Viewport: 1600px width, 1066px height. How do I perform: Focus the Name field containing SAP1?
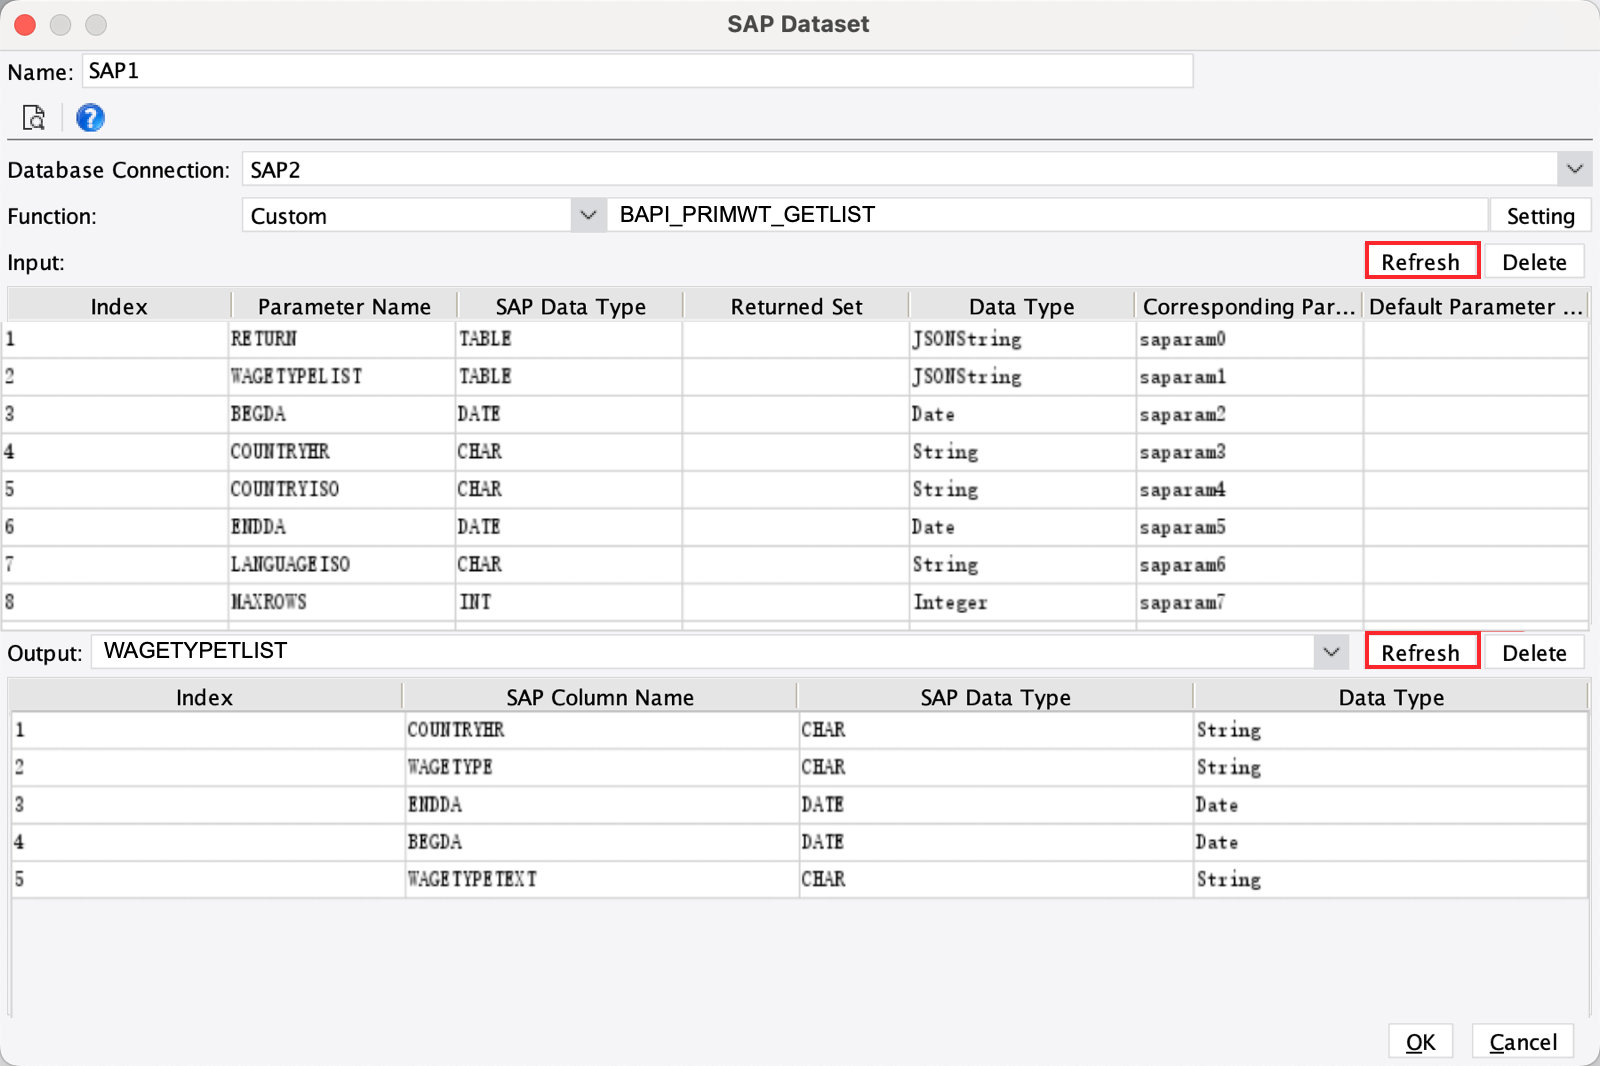coord(637,71)
